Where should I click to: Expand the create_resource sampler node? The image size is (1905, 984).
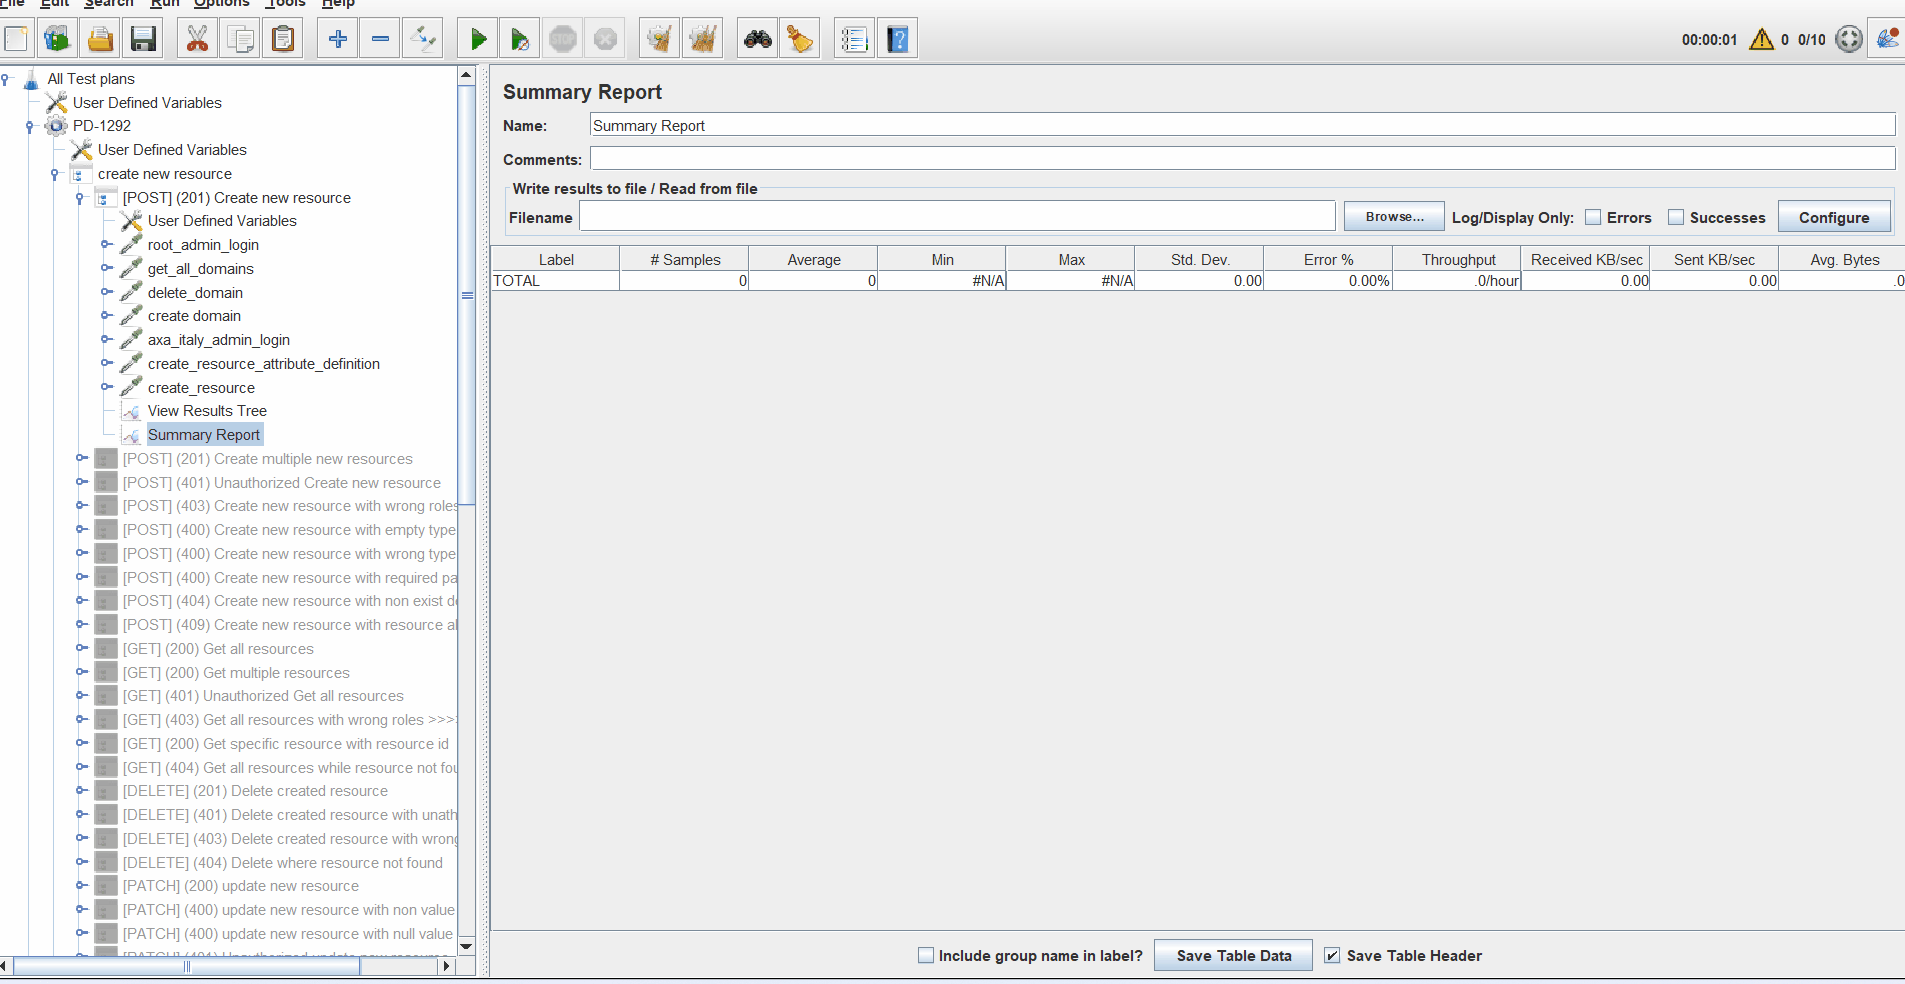click(x=107, y=387)
